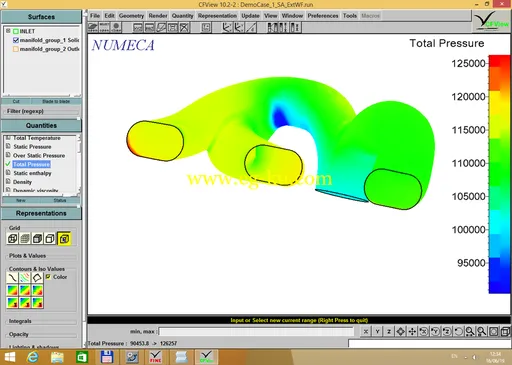Image resolution: width=512 pixels, height=365 pixels.
Task: Click the four-arrow translate view icon
Action: (x=412, y=331)
